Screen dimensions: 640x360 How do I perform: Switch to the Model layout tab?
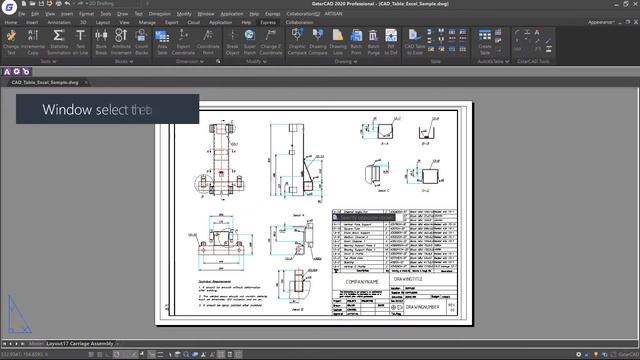pyautogui.click(x=36, y=344)
